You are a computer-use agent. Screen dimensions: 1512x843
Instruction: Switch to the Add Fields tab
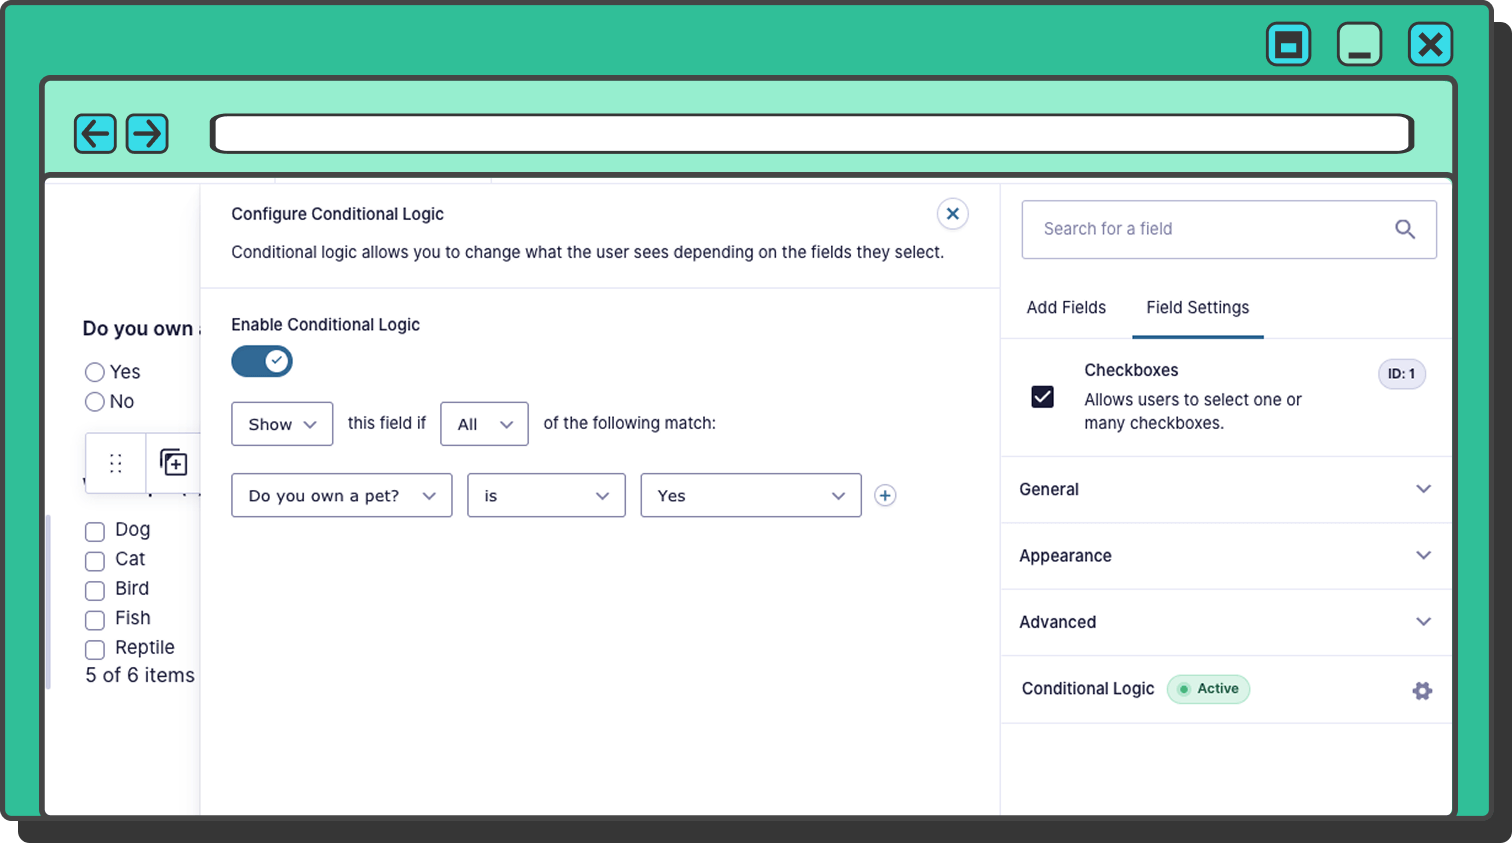click(x=1066, y=307)
